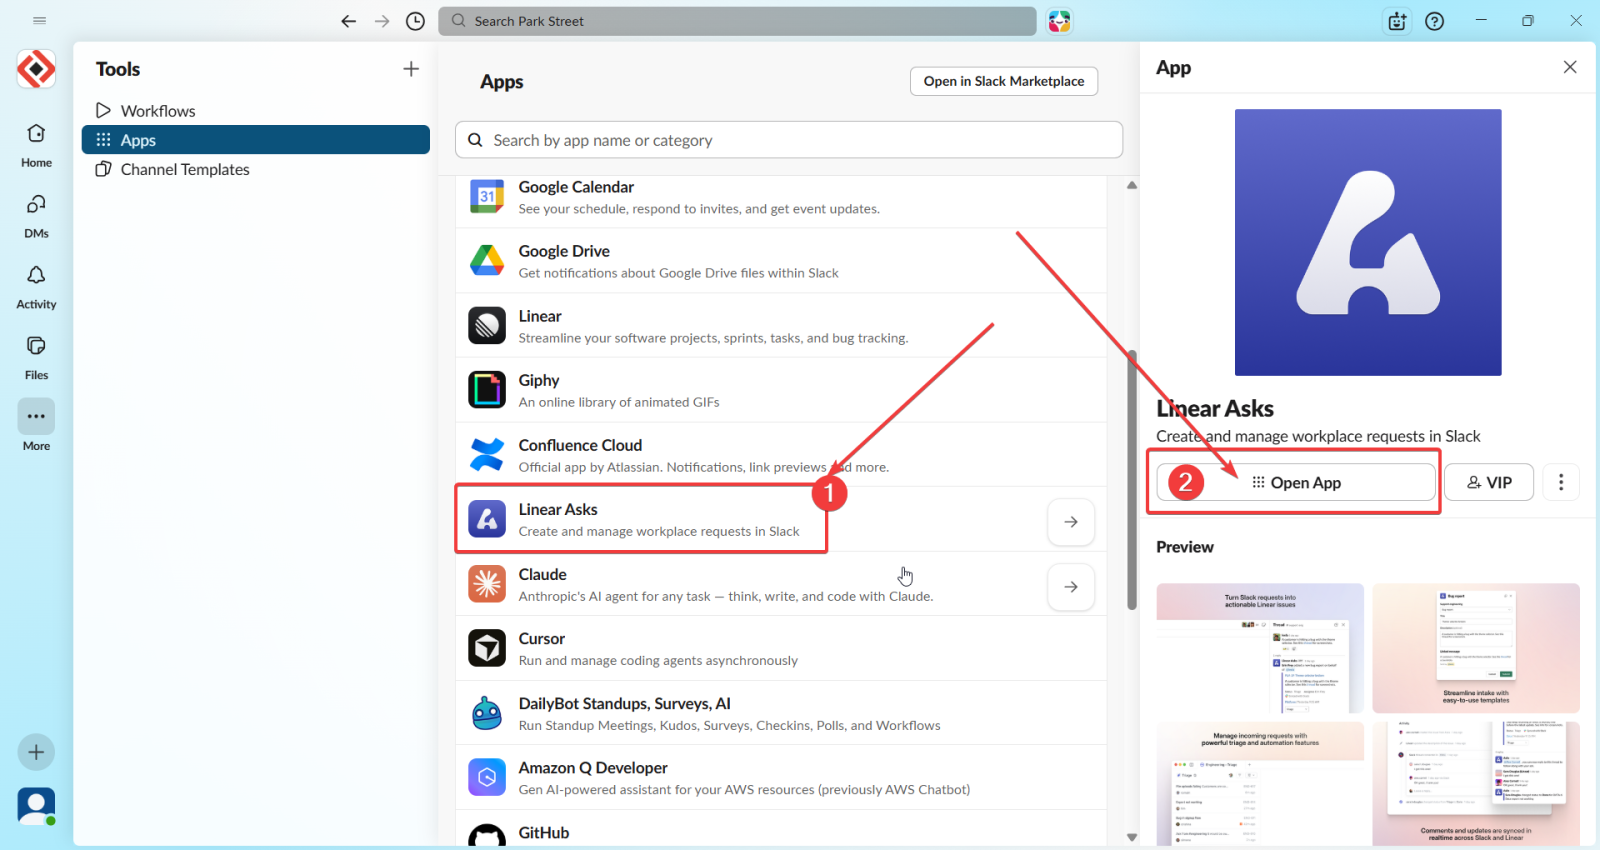Open the three-dot more options menu

(x=1561, y=482)
